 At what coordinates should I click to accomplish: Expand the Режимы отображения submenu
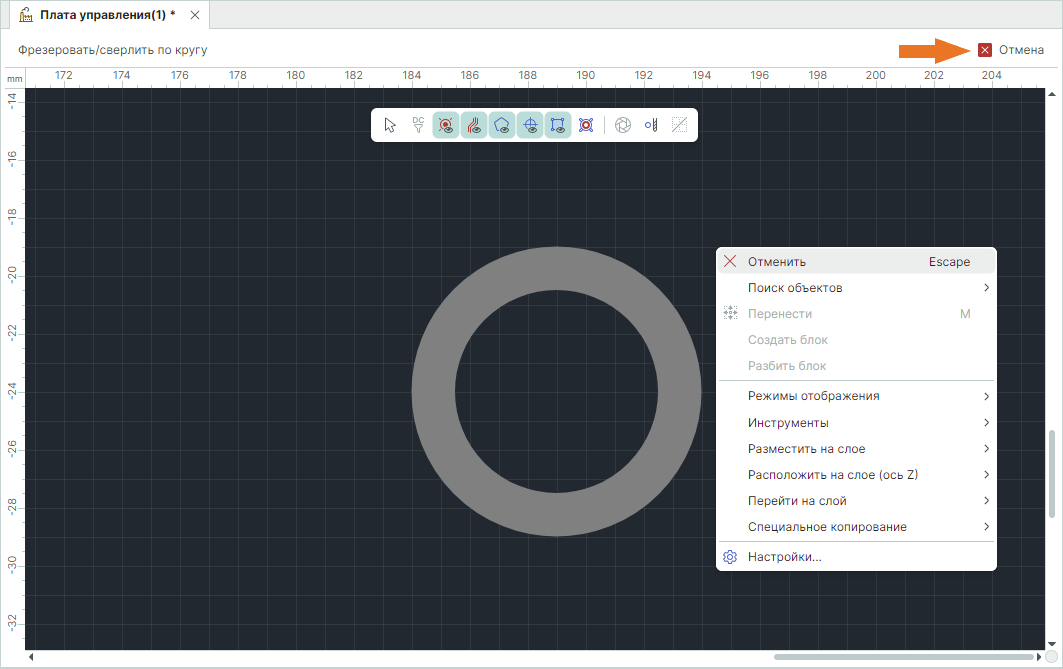(814, 396)
